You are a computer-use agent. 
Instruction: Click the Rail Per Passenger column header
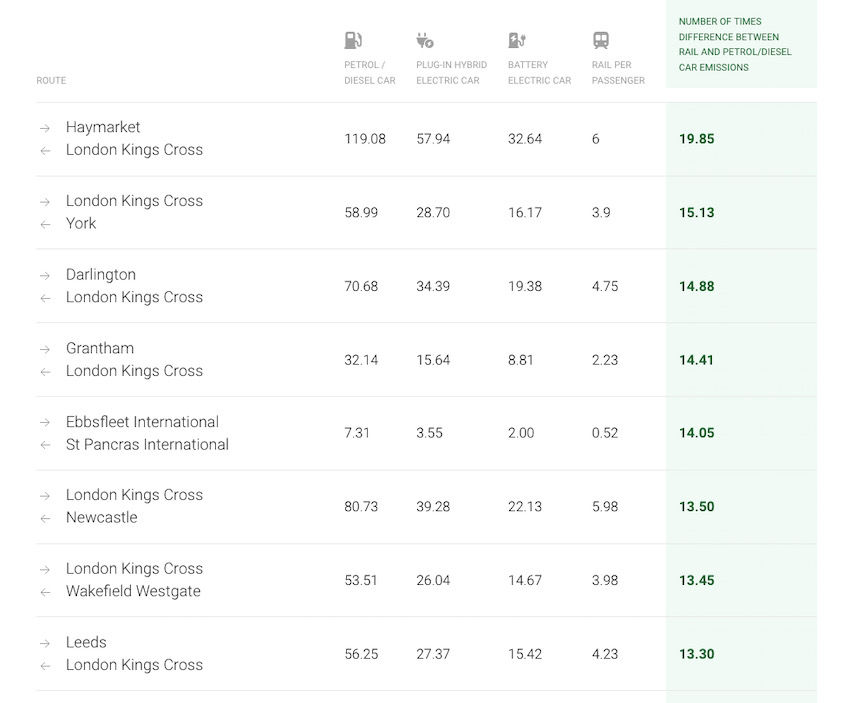pyautogui.click(x=618, y=73)
